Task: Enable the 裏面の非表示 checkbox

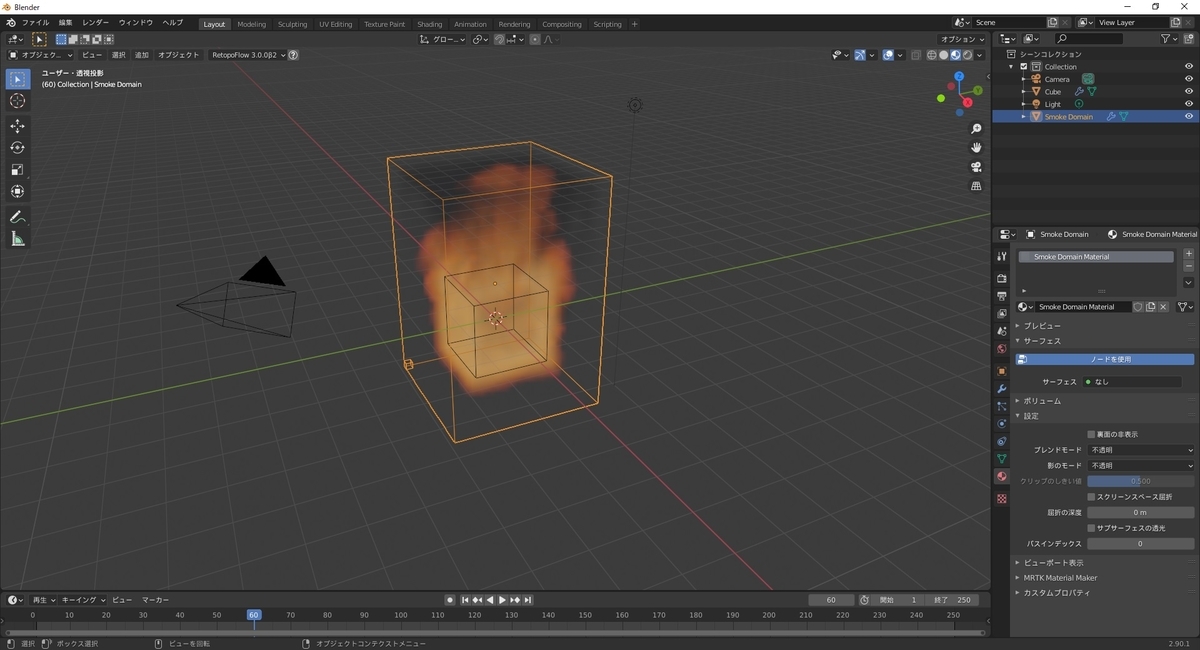Action: [x=1091, y=435]
